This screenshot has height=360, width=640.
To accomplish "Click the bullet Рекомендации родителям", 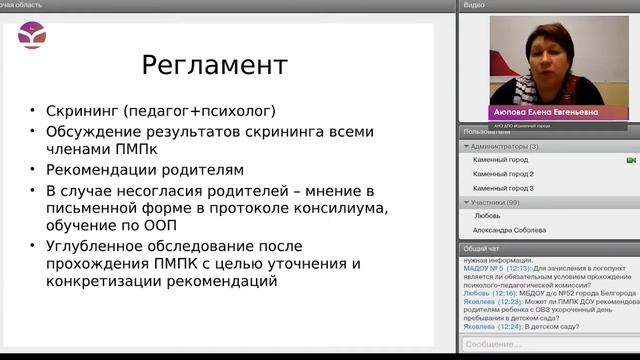I will pyautogui.click(x=145, y=170).
